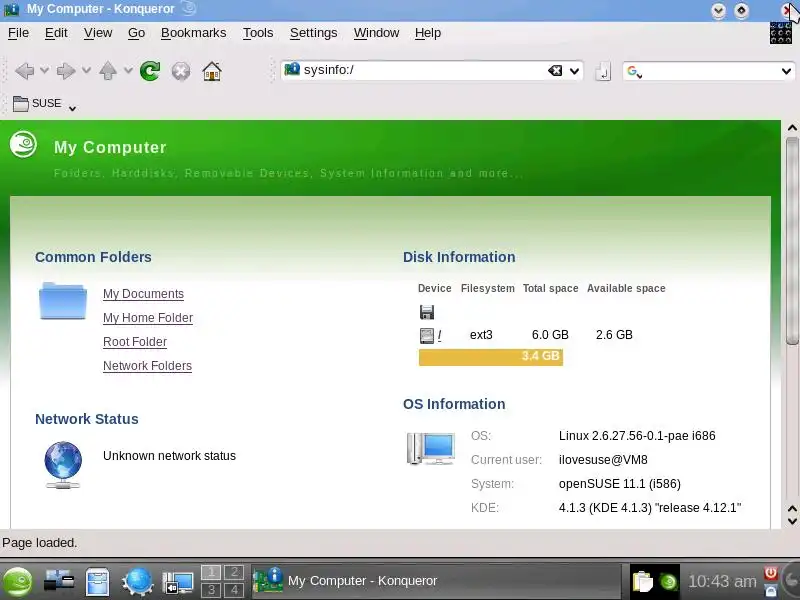Image resolution: width=800 pixels, height=600 pixels.
Task: Reload the sysinfo page
Action: point(150,71)
